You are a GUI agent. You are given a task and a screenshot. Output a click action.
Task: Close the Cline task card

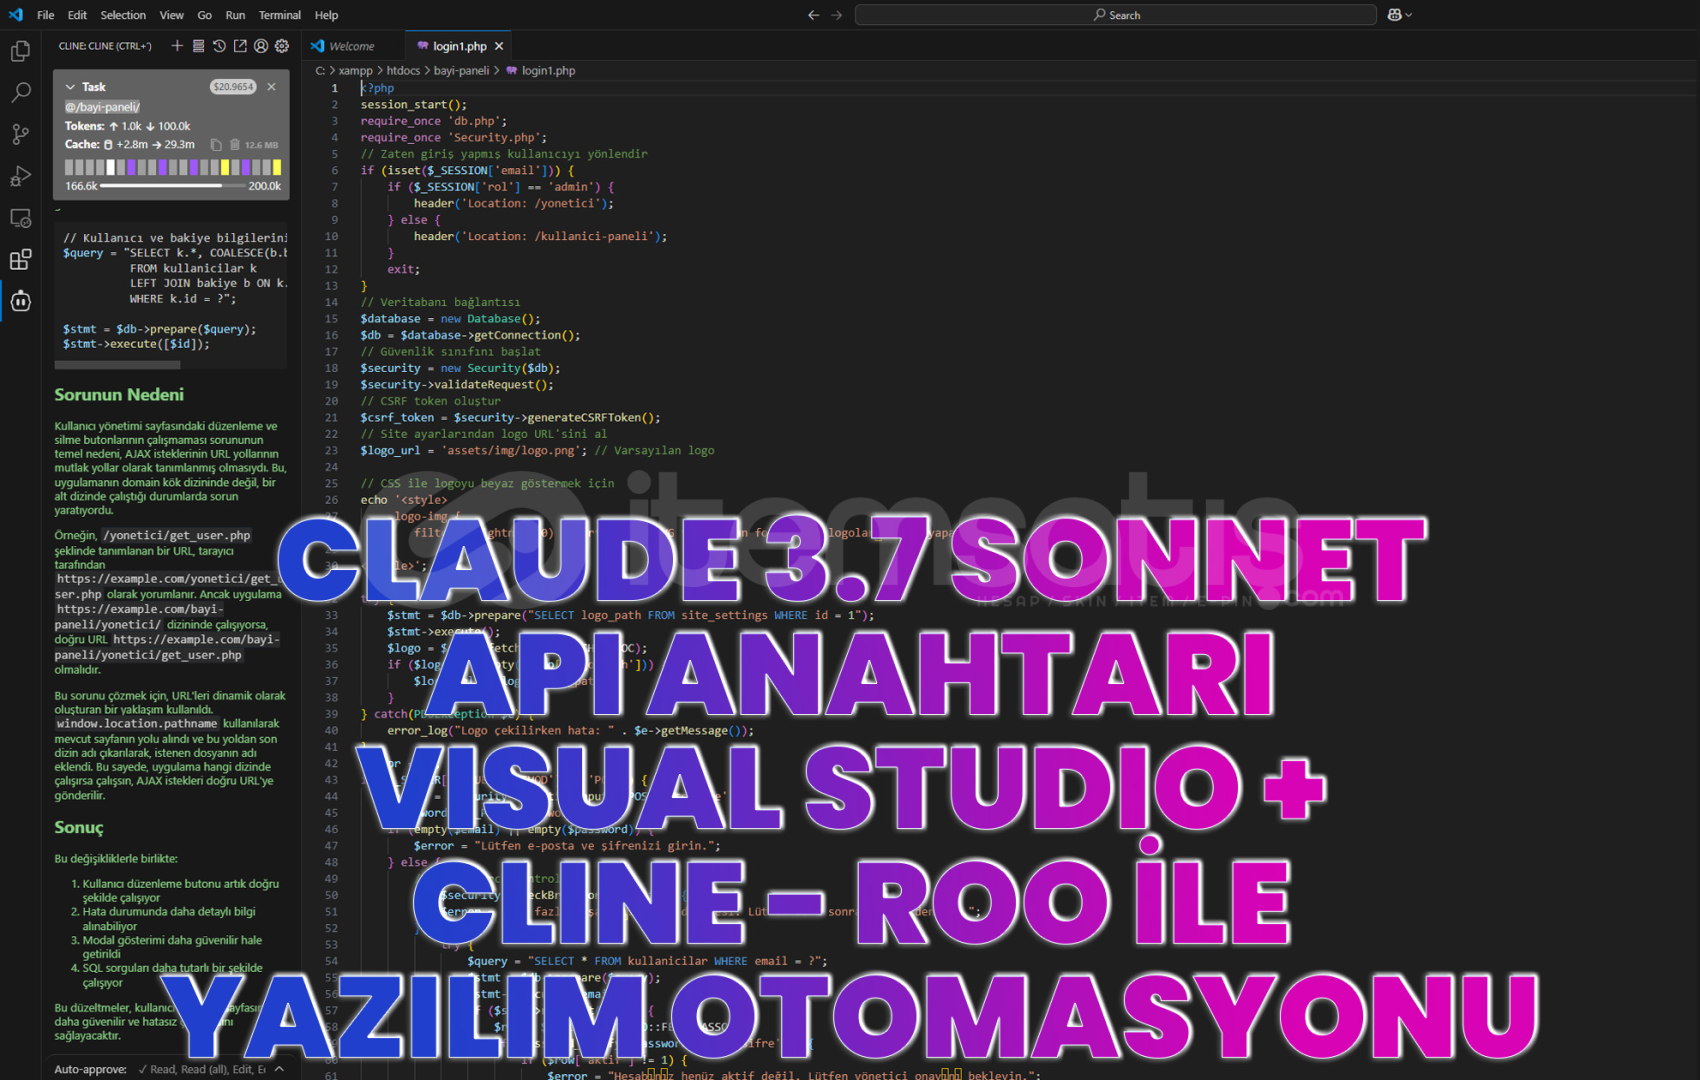(271, 87)
